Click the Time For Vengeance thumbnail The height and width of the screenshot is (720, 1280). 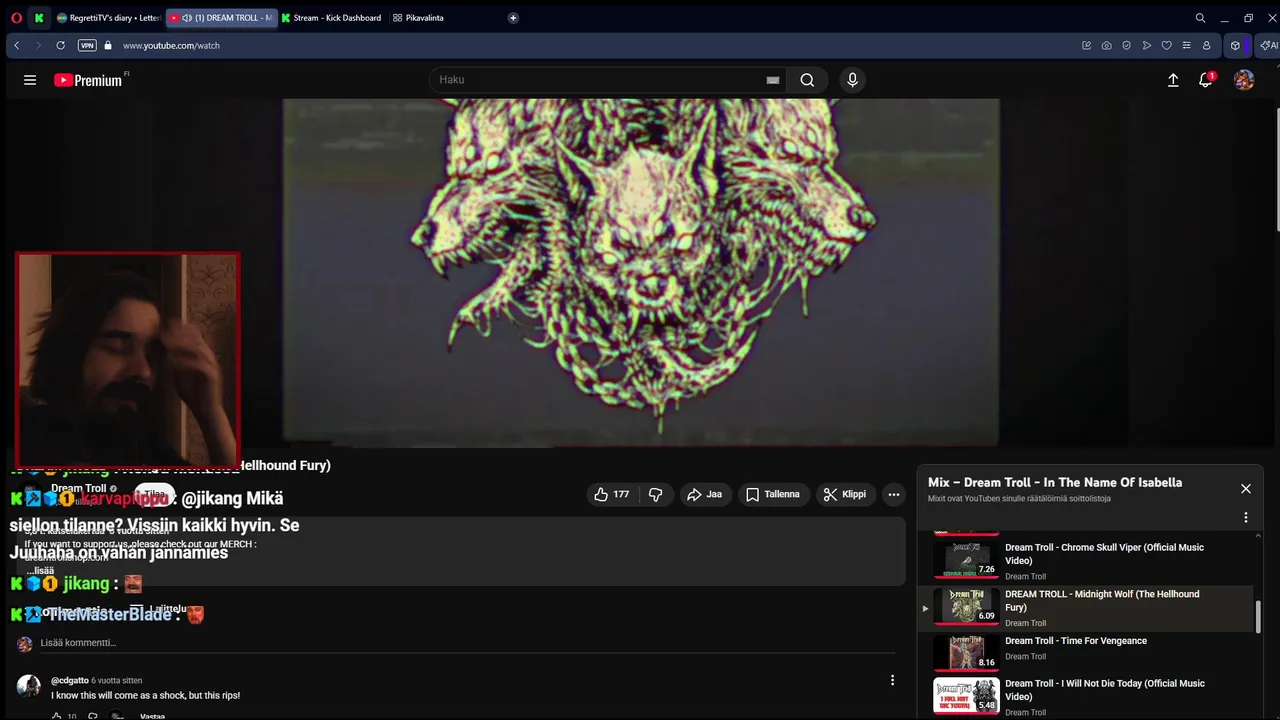pyautogui.click(x=966, y=652)
